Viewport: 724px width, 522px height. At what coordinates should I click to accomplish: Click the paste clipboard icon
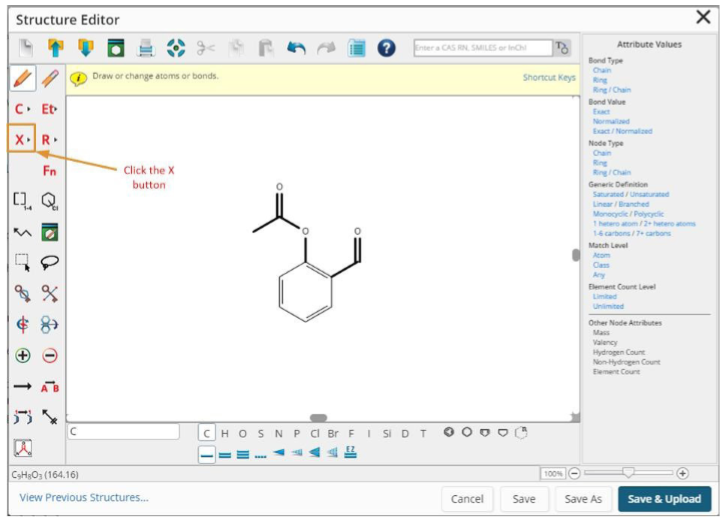point(266,48)
